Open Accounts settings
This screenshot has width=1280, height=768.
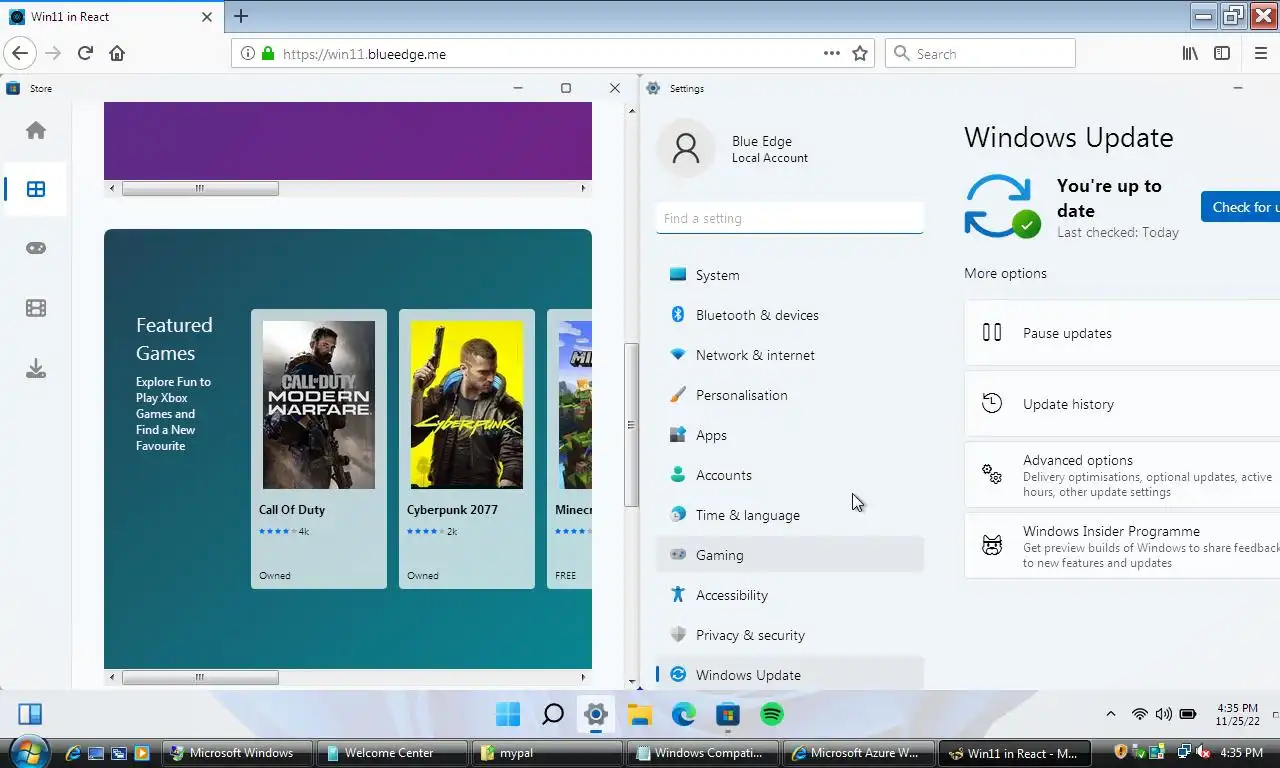click(790, 475)
